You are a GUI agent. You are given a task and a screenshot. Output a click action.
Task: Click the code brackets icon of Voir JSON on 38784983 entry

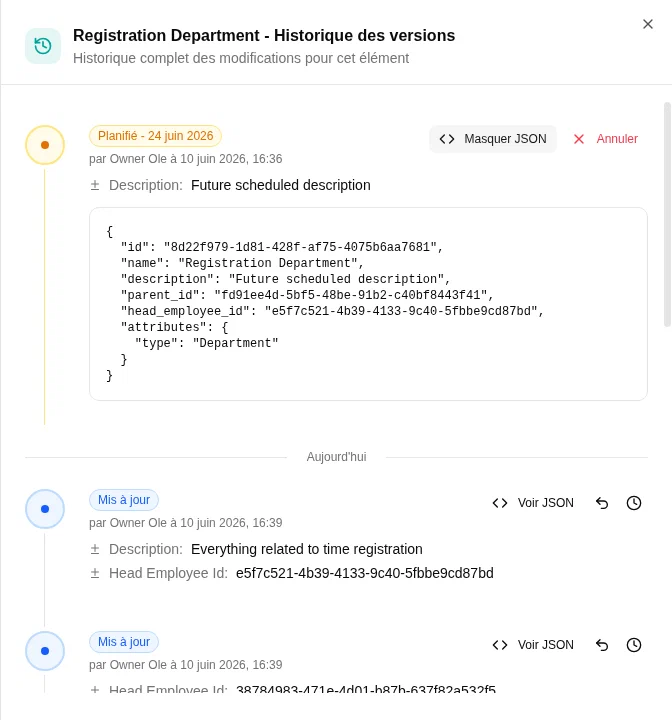[x=500, y=645]
